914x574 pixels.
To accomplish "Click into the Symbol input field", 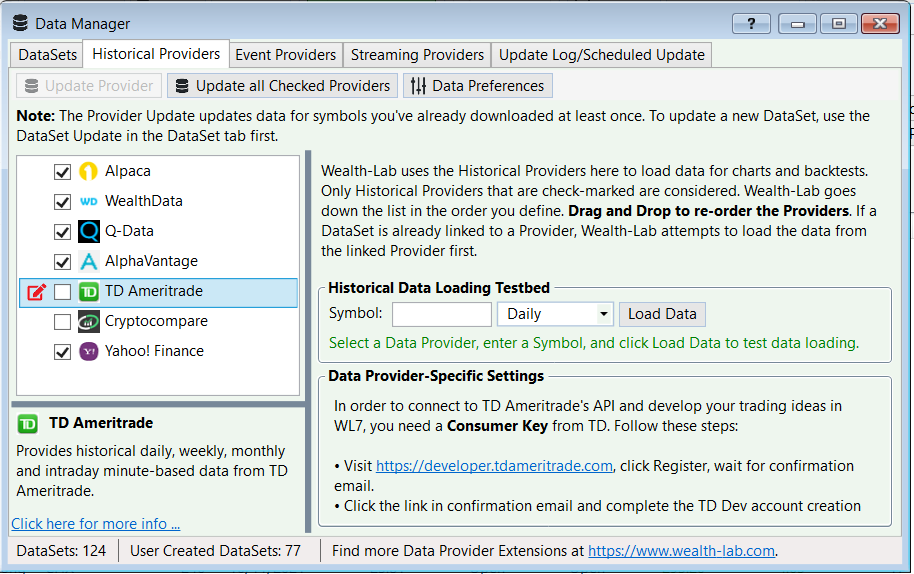I will [x=442, y=315].
